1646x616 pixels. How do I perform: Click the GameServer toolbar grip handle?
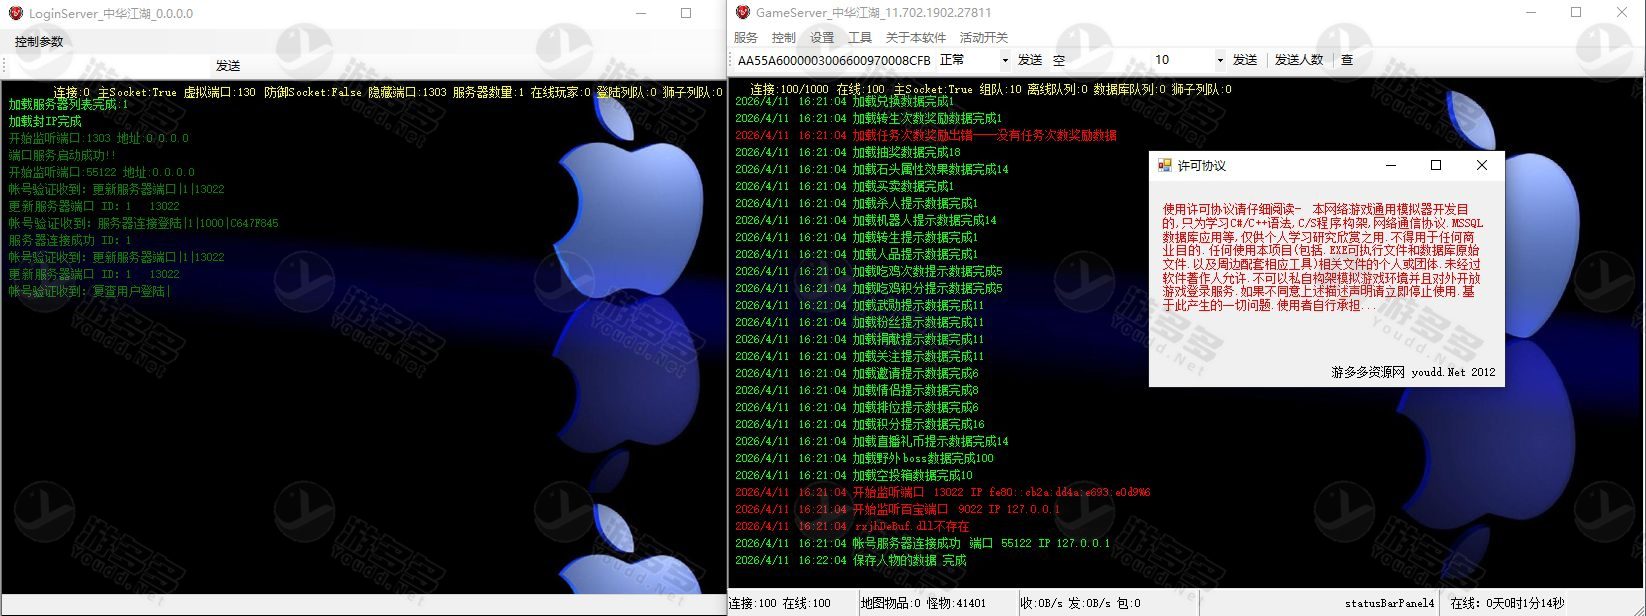click(x=731, y=60)
